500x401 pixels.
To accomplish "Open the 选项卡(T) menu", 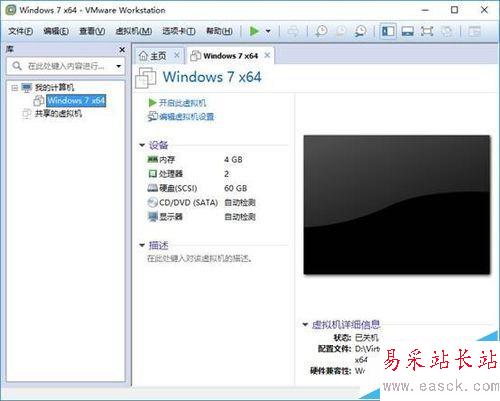I will [x=179, y=31].
